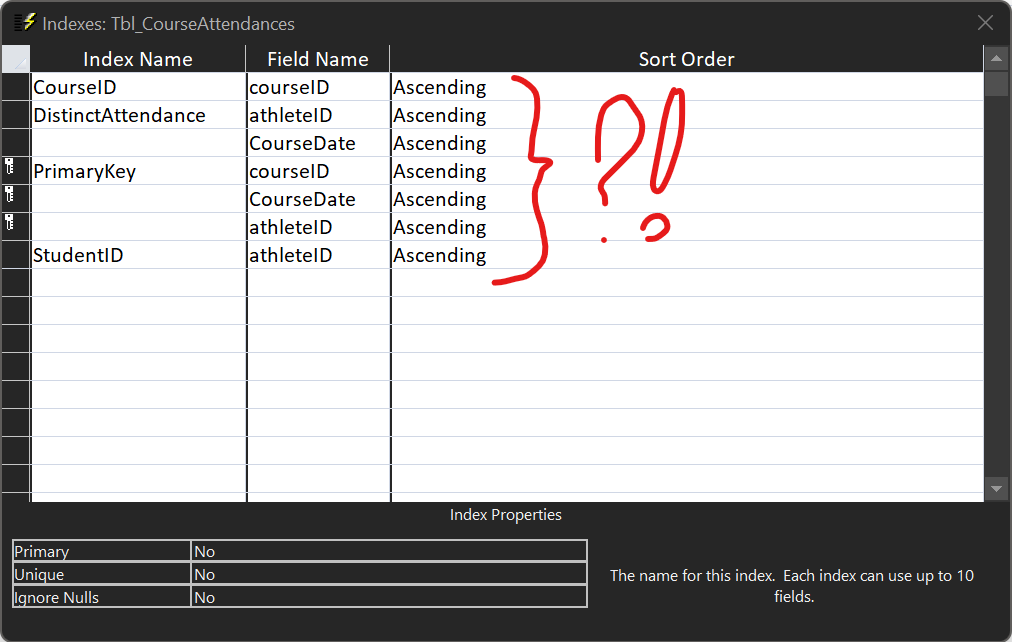Click the Sort Order column header

686,59
